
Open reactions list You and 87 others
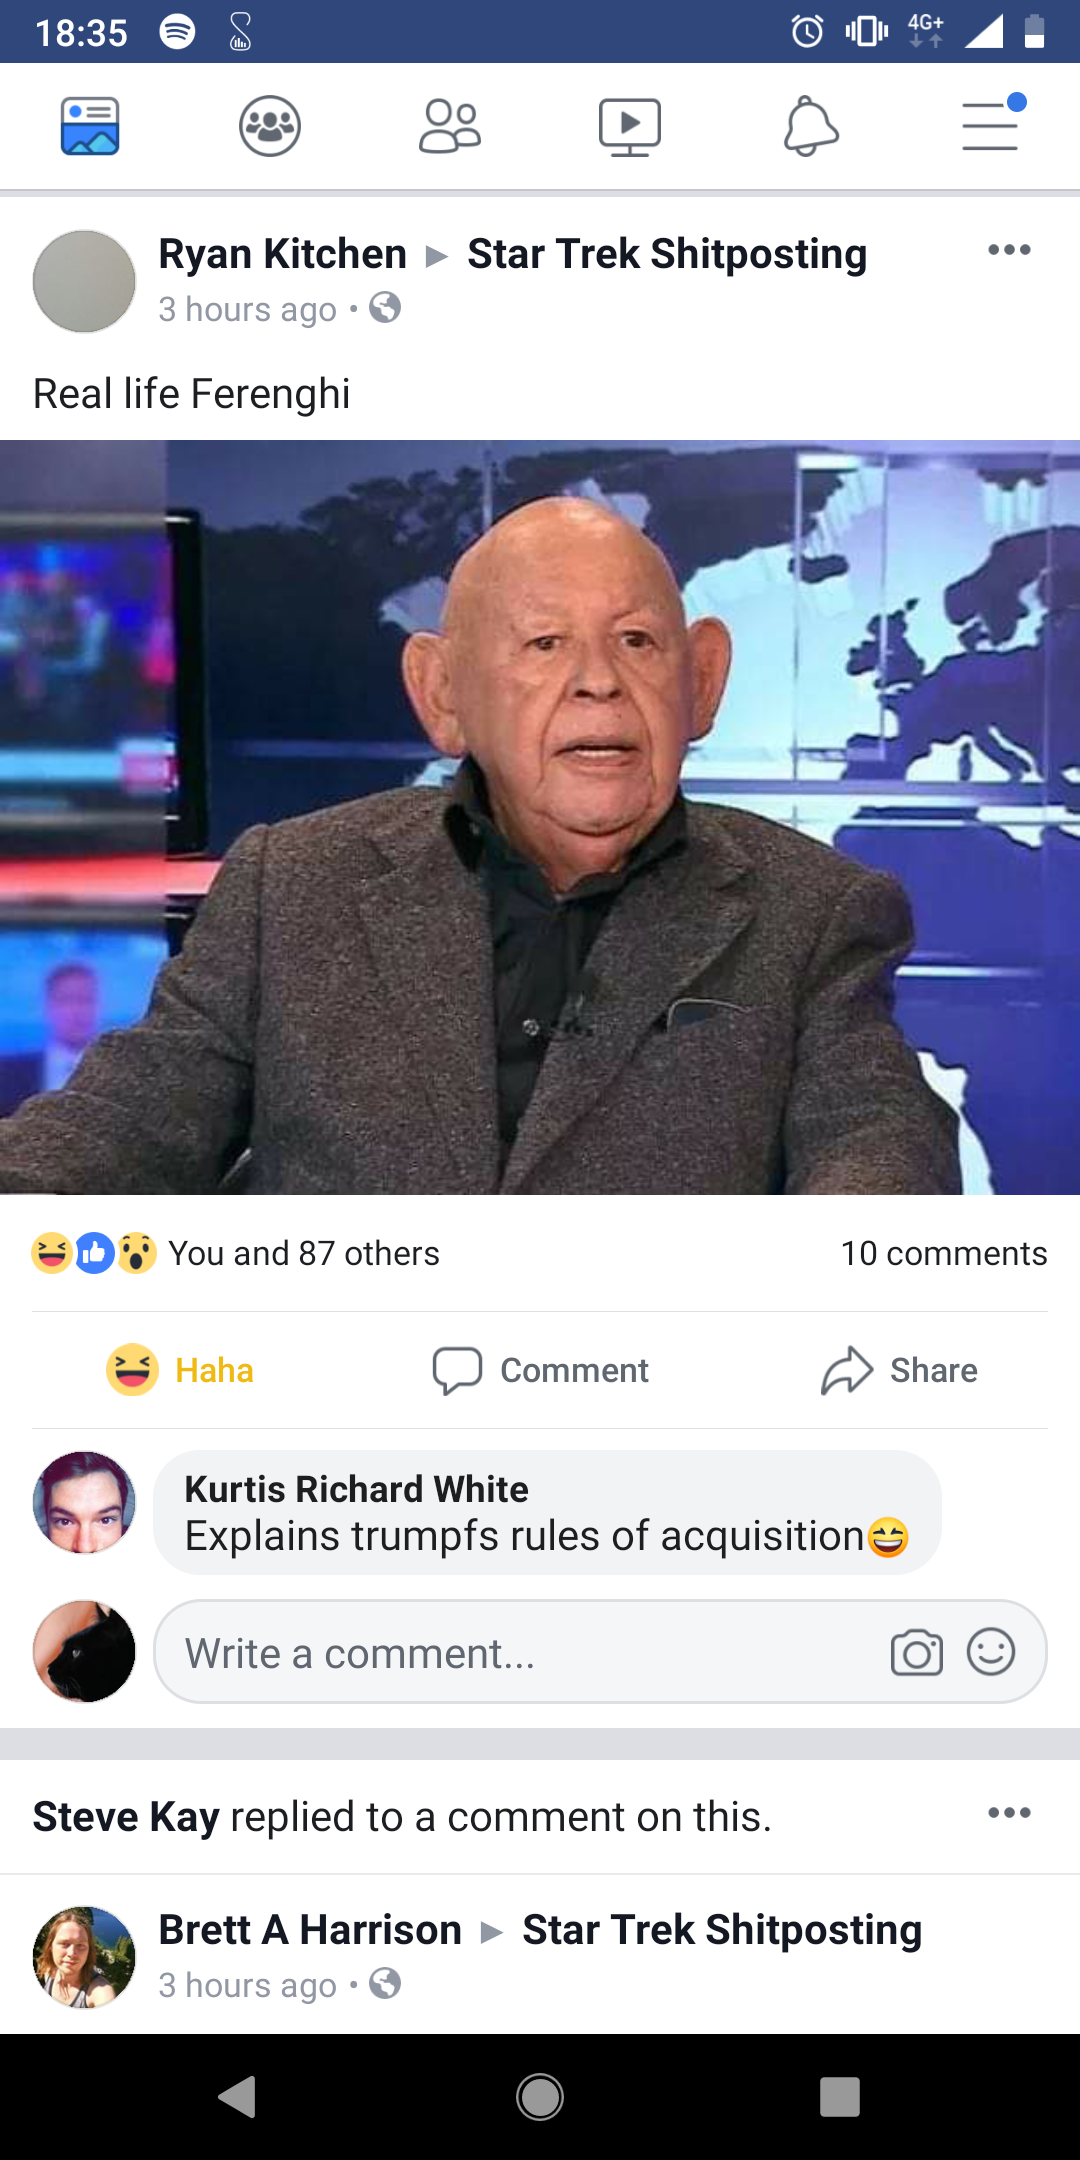pyautogui.click(x=236, y=1253)
